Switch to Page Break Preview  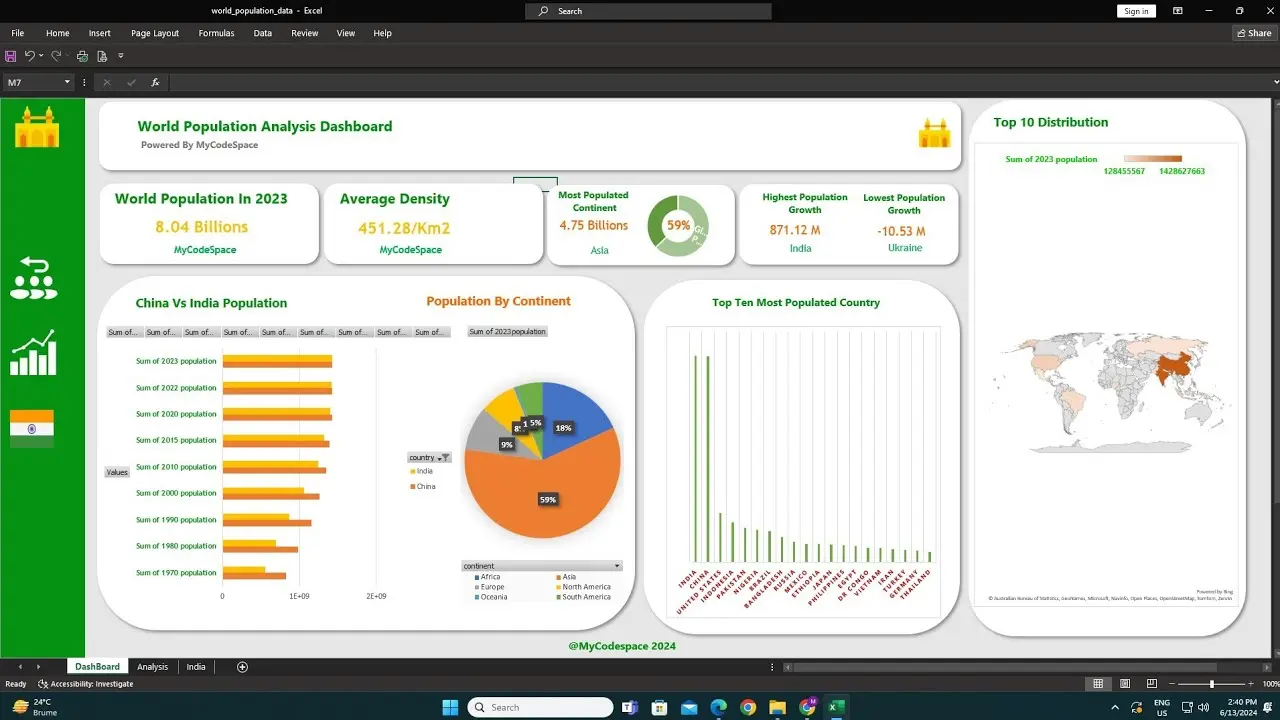coord(1151,684)
